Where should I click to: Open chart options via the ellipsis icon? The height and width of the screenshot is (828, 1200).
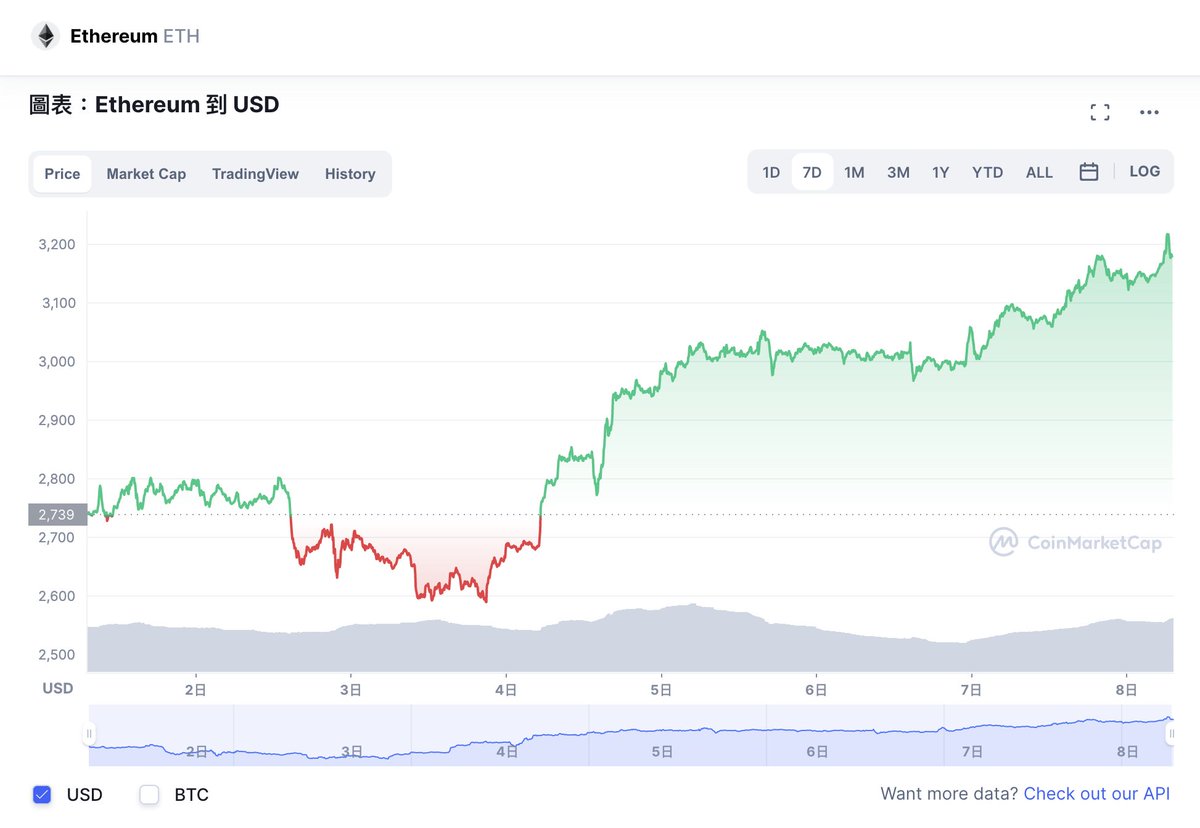point(1148,112)
